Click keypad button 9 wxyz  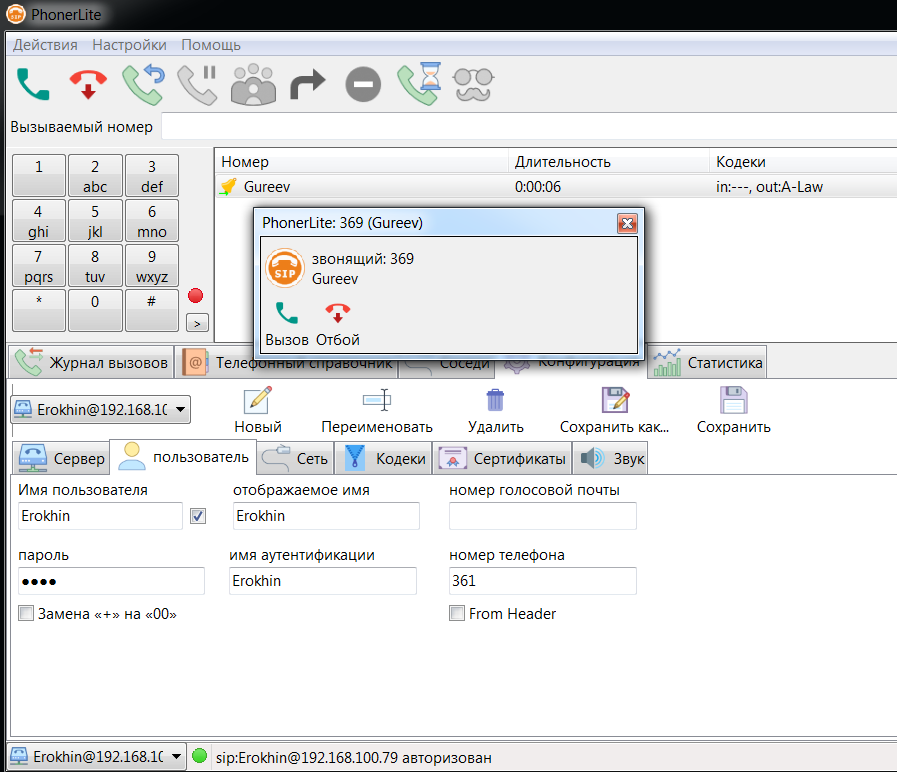[x=152, y=266]
